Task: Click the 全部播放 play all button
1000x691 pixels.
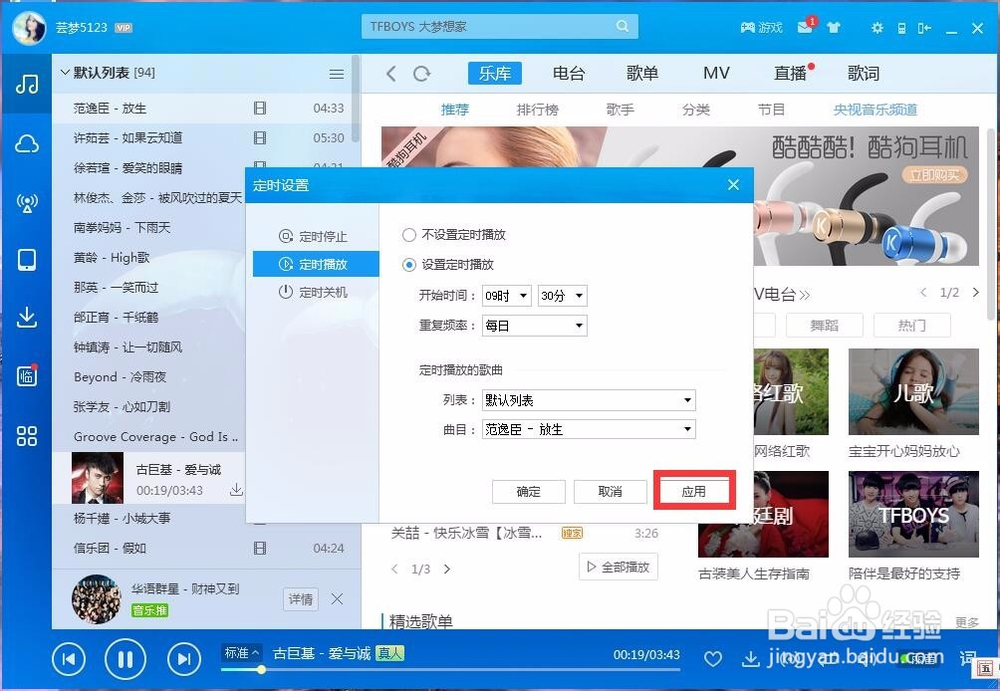Action: tap(617, 565)
